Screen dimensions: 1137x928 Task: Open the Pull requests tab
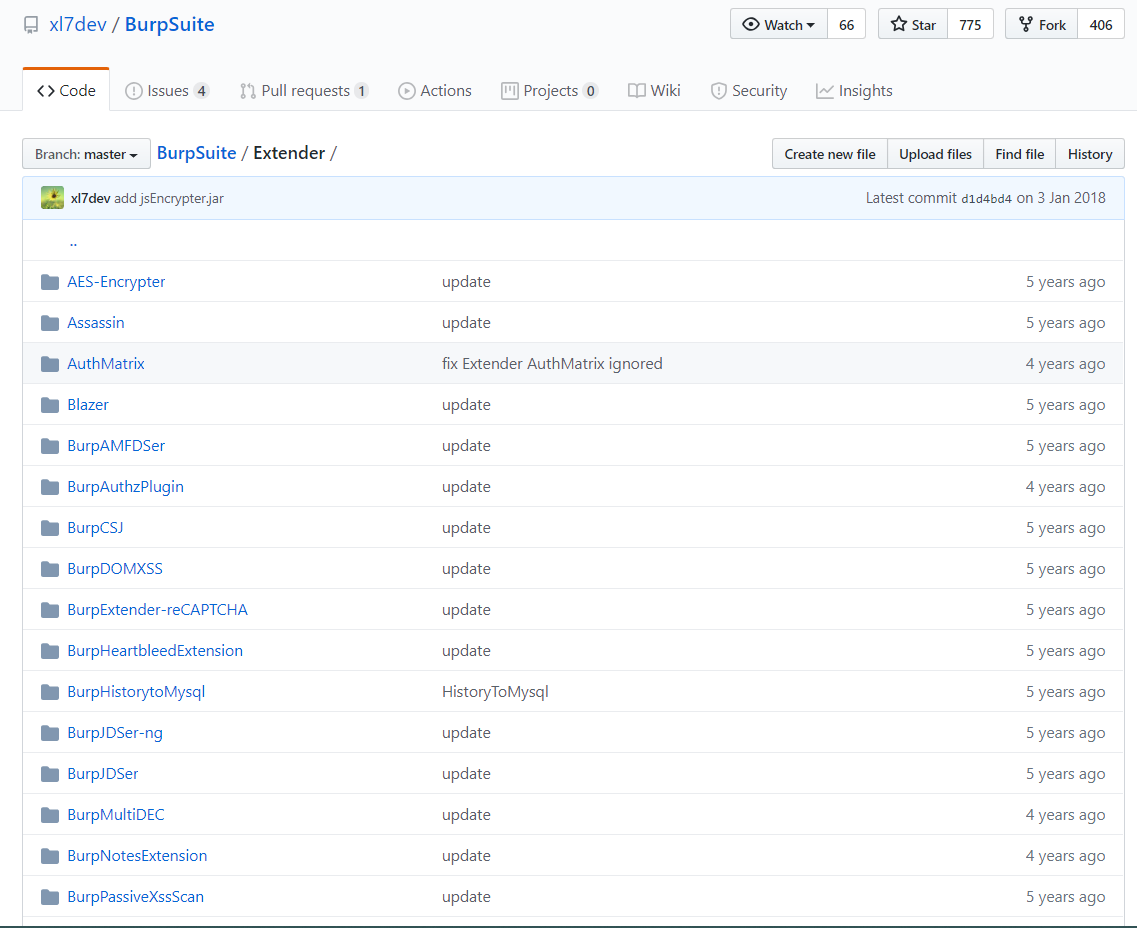click(305, 91)
